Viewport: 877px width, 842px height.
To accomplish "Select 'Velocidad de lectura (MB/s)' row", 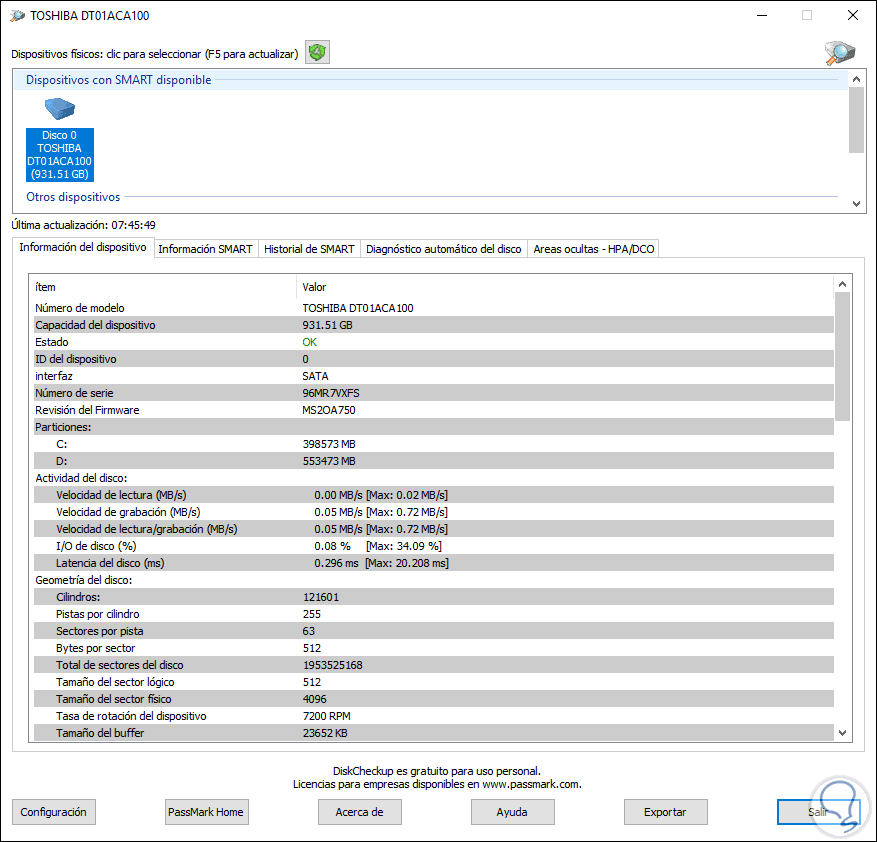I will tap(433, 495).
